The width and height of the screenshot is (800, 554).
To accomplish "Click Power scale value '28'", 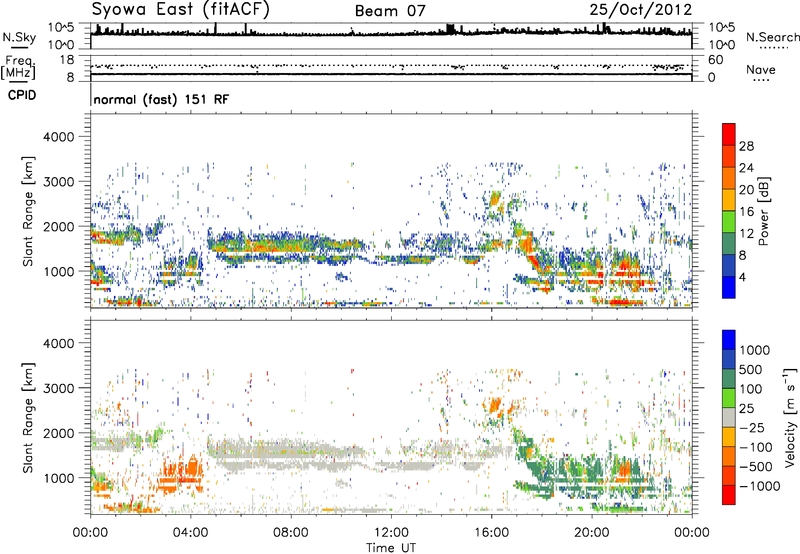I will 746,146.
